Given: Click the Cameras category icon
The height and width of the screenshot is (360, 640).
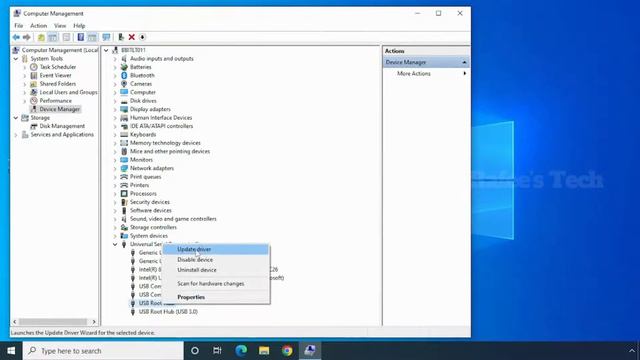Looking at the screenshot, I should point(124,84).
